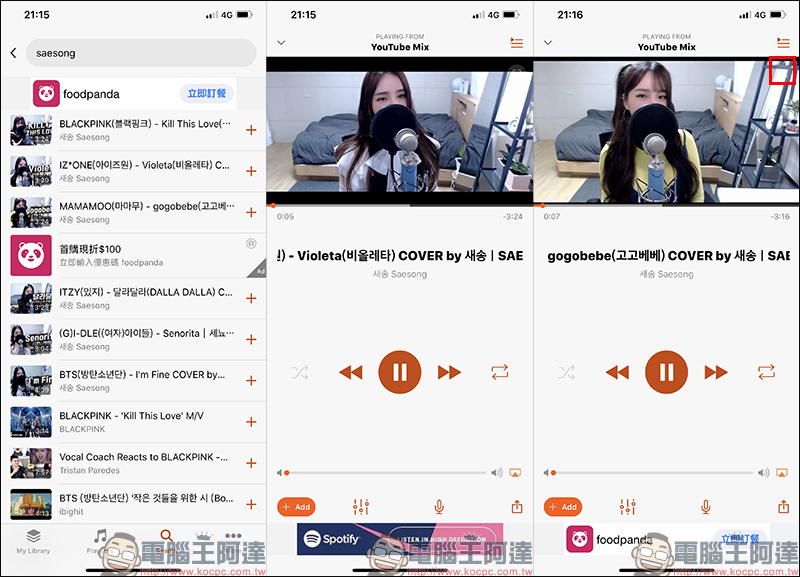Collapse the gogobebe player with down chevron
Image resolution: width=800 pixels, height=577 pixels.
point(548,43)
